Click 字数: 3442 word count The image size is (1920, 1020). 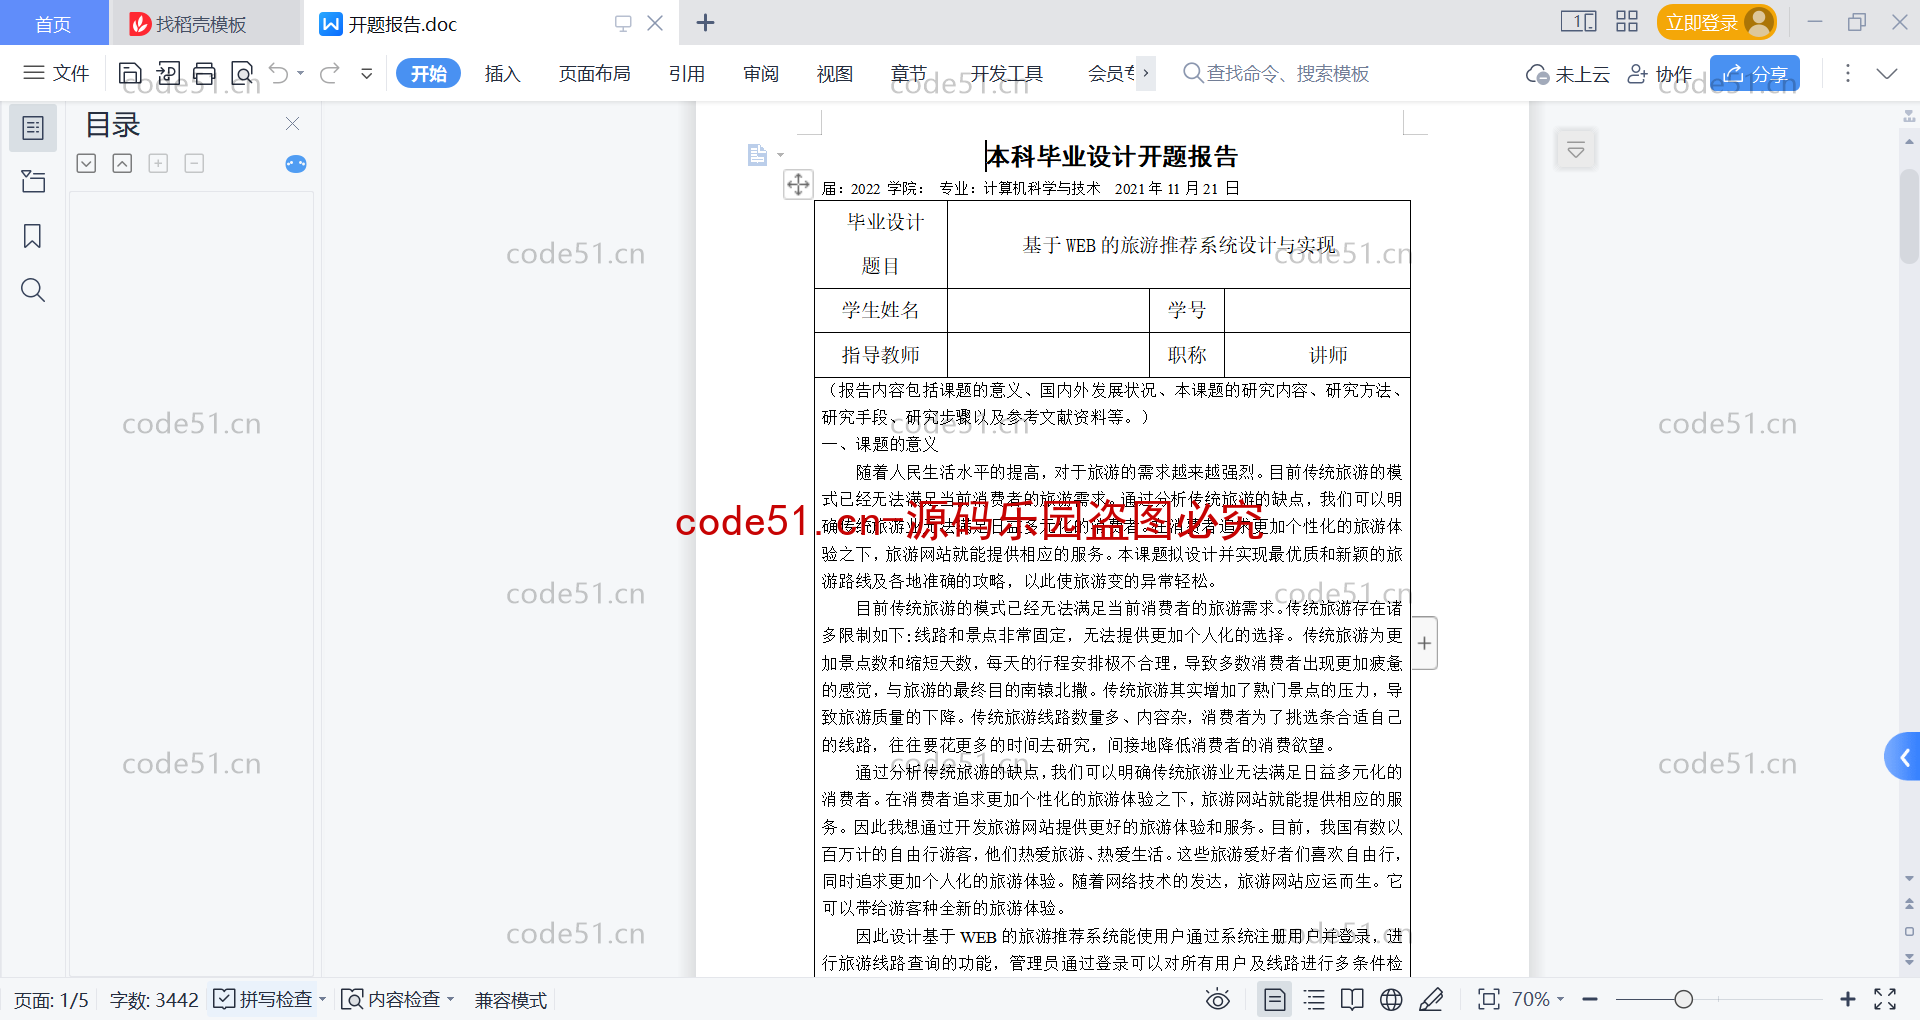154,999
